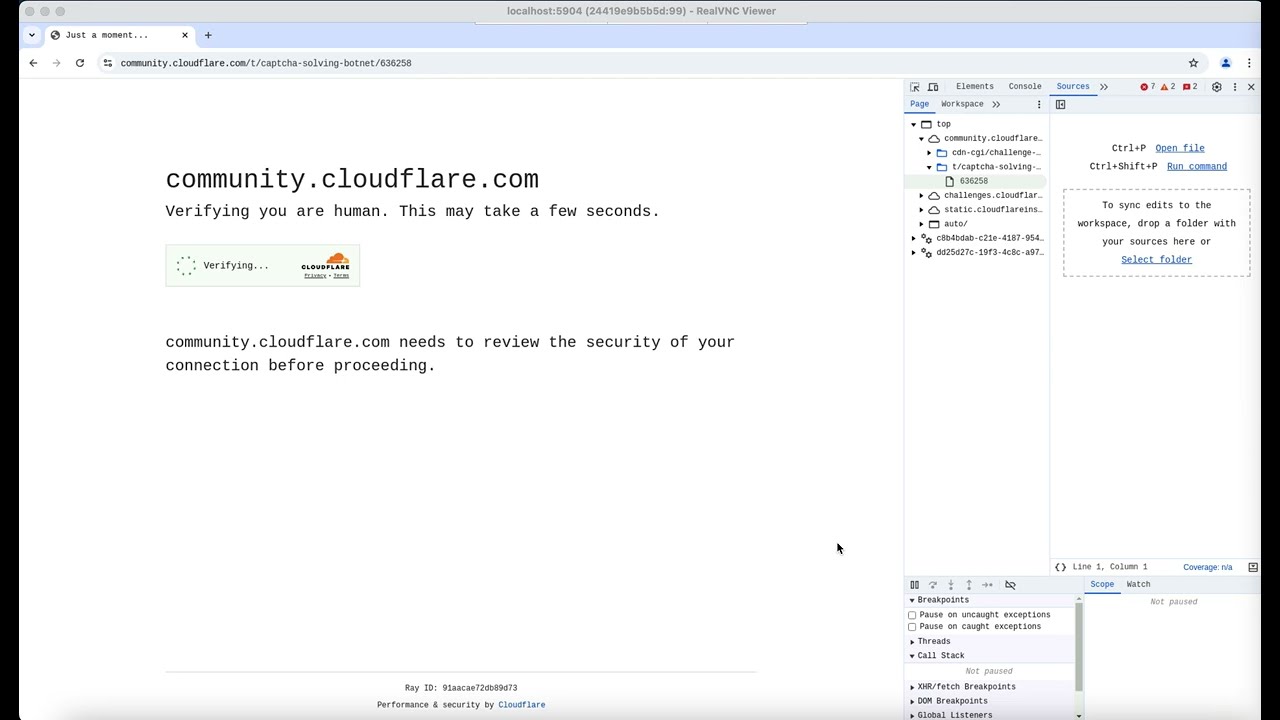Switch to the Watch tab
This screenshot has width=1280, height=720.
tap(1138, 585)
